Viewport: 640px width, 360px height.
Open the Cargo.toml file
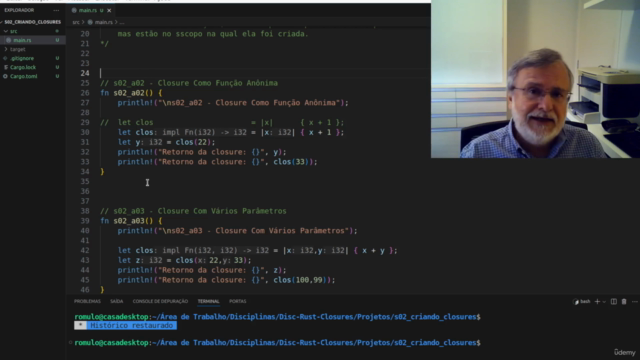click(24, 76)
